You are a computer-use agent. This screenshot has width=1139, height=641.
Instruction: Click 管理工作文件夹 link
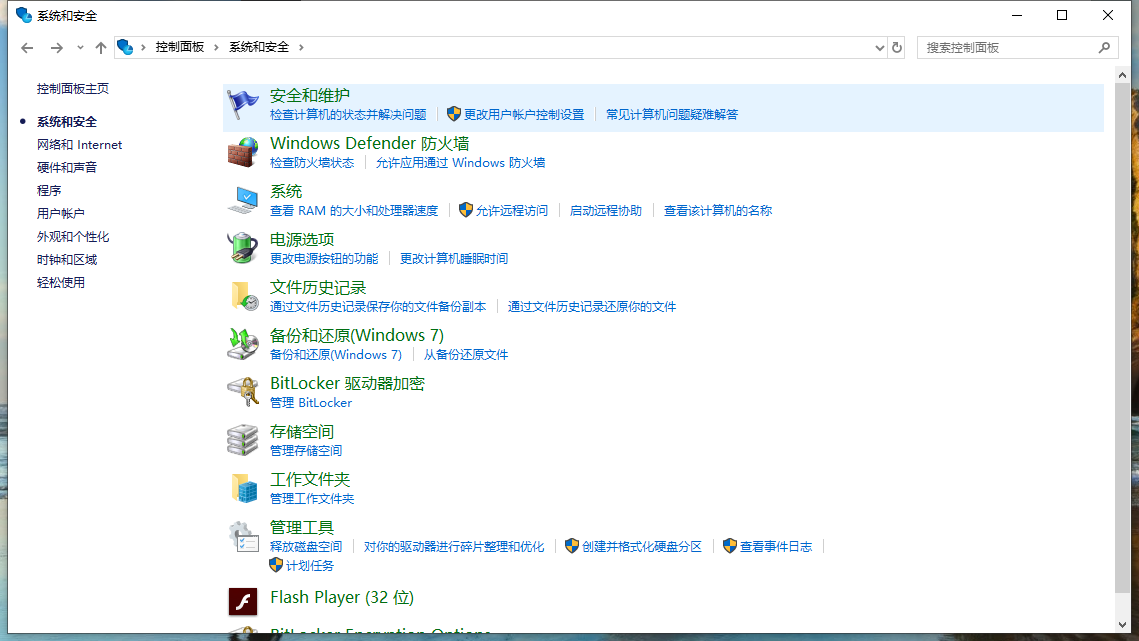coord(312,499)
